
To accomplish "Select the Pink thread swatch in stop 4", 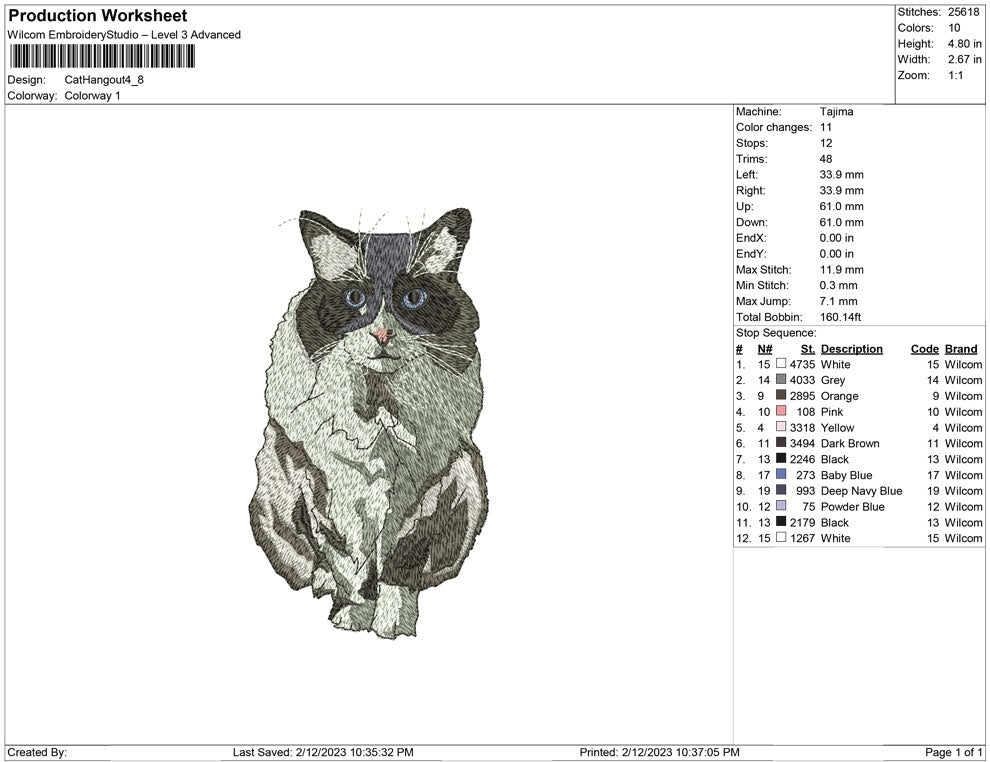I will [x=781, y=411].
